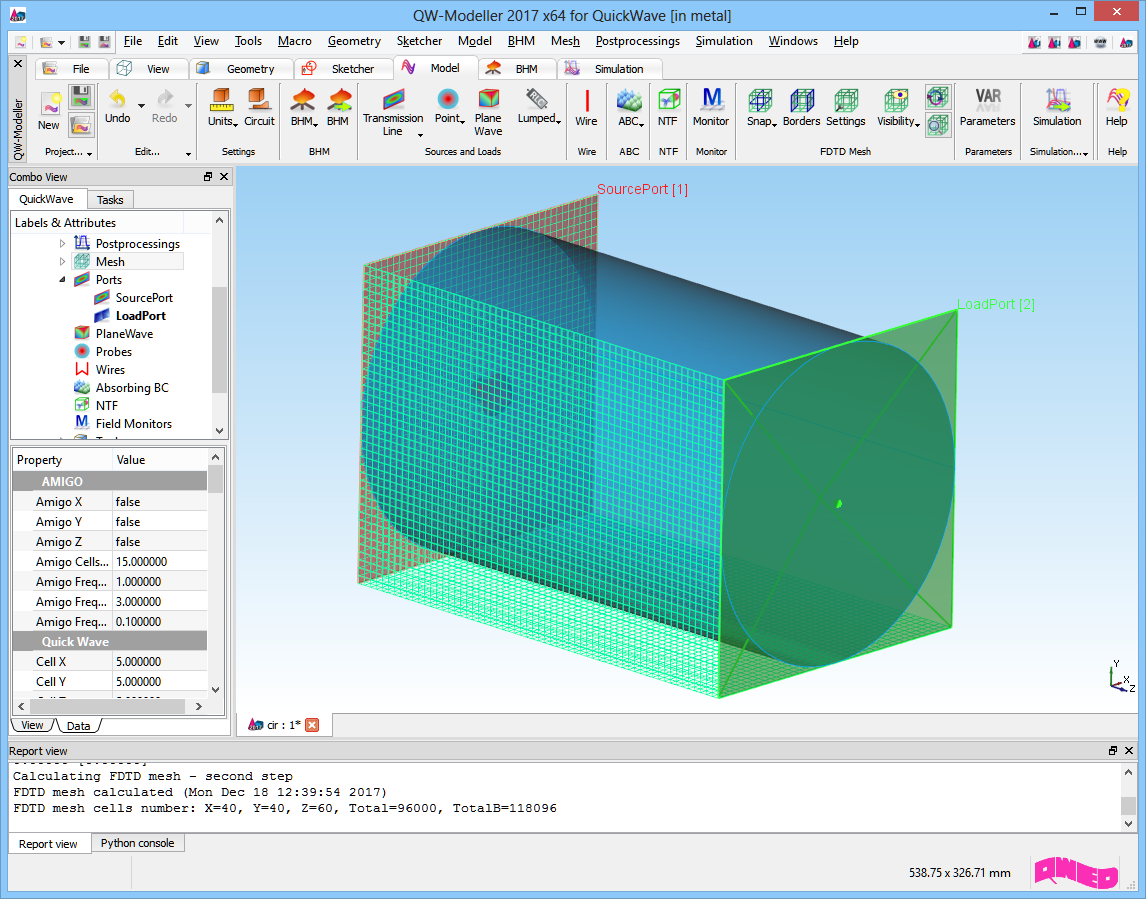Click the Amigo Z value false
Image resolution: width=1146 pixels, height=899 pixels.
point(159,542)
